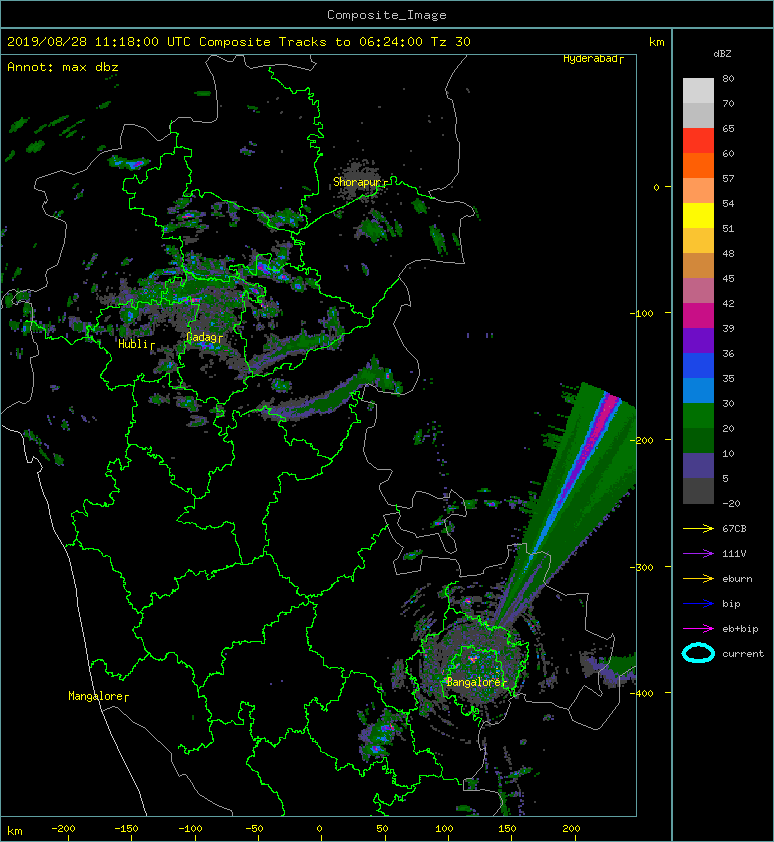Click the blue bip arrow icon
This screenshot has height=842, width=774.
click(x=698, y=604)
